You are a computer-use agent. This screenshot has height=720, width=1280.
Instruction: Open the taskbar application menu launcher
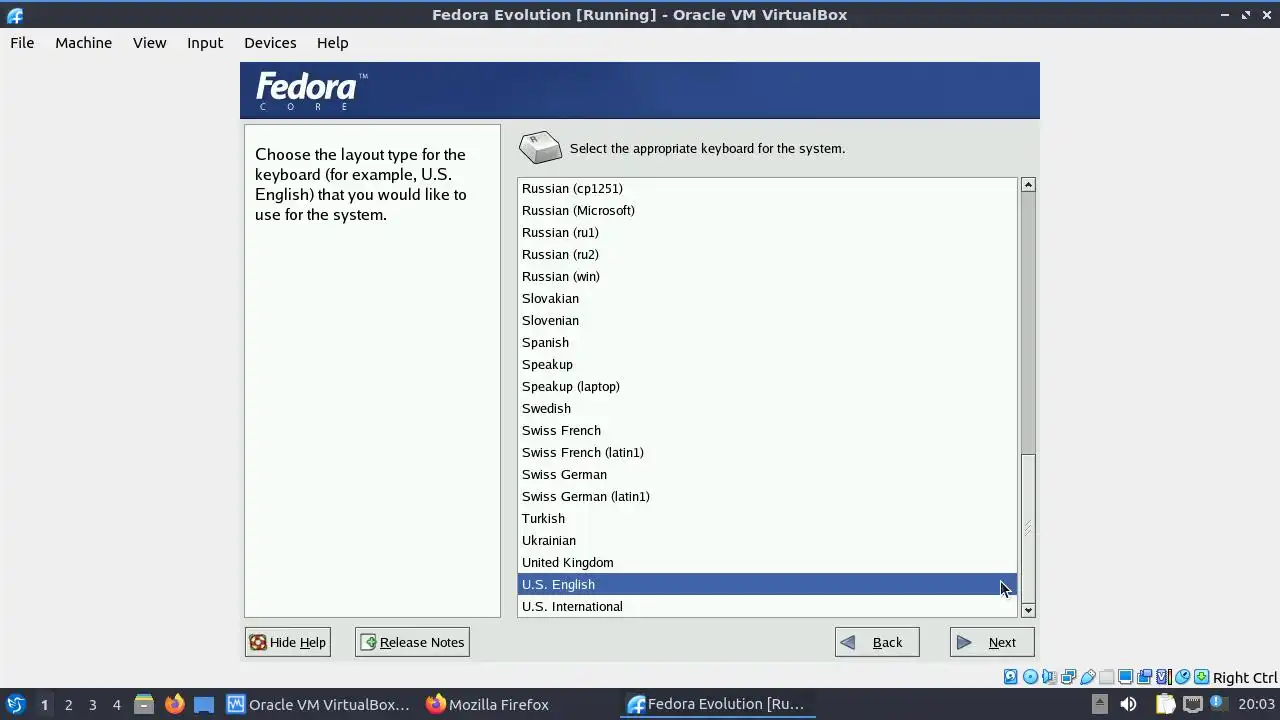15,704
